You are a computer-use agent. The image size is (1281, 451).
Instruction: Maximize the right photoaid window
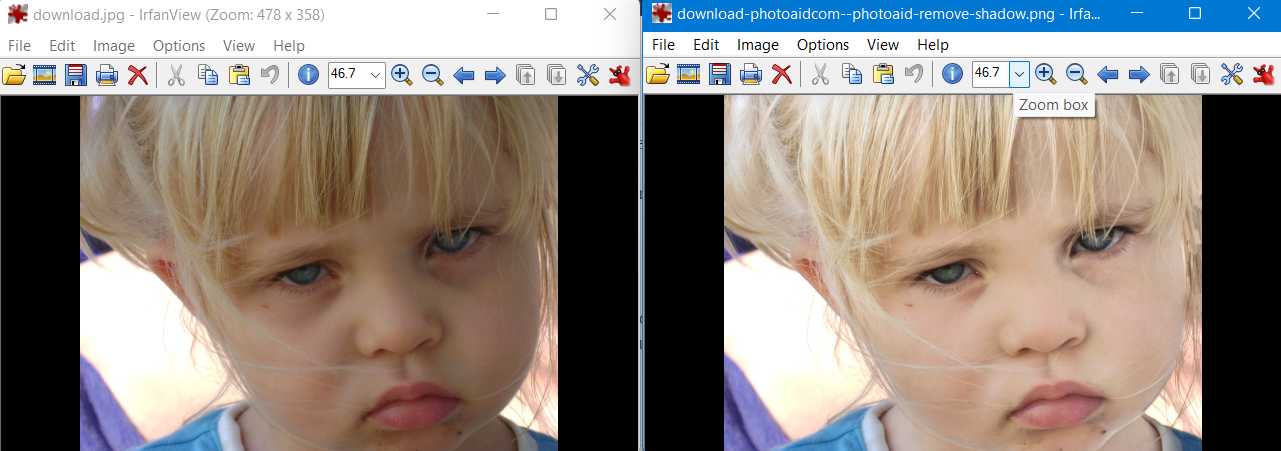[x=1195, y=13]
